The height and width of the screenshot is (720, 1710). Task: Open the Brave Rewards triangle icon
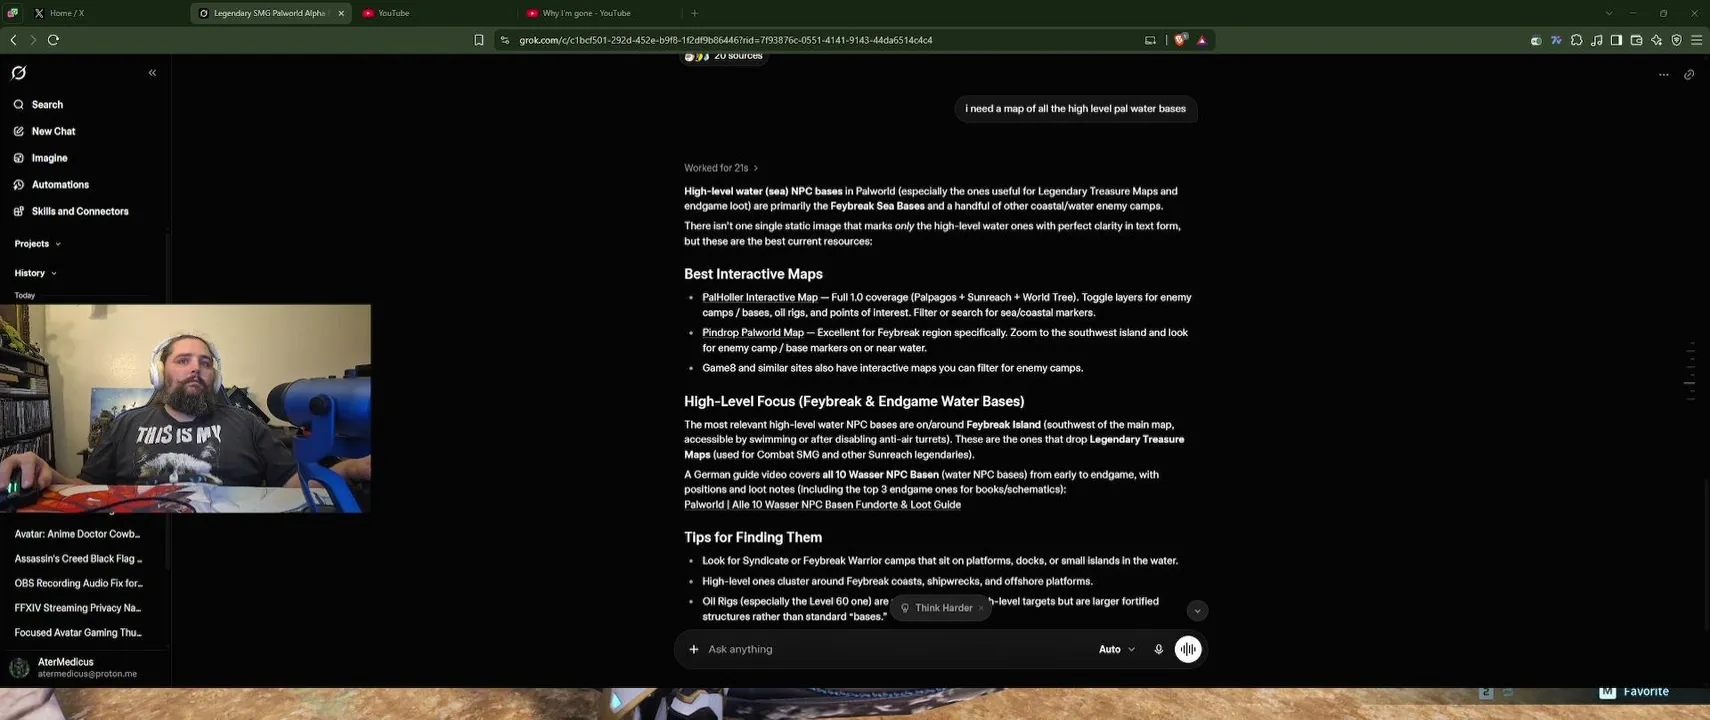pos(1202,40)
